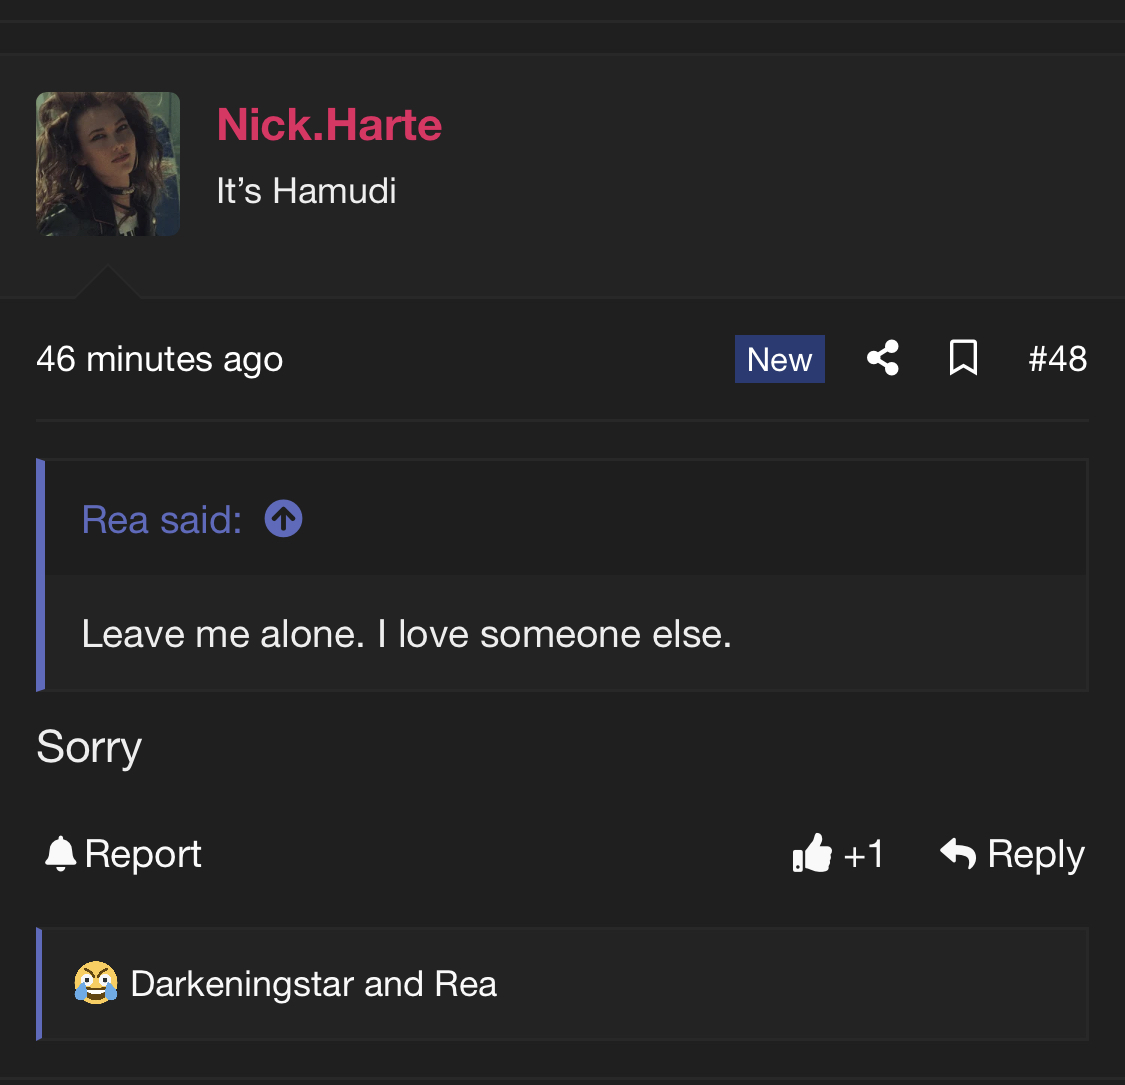This screenshot has width=1125, height=1085.
Task: Open the post permalink #48
Action: (1057, 359)
